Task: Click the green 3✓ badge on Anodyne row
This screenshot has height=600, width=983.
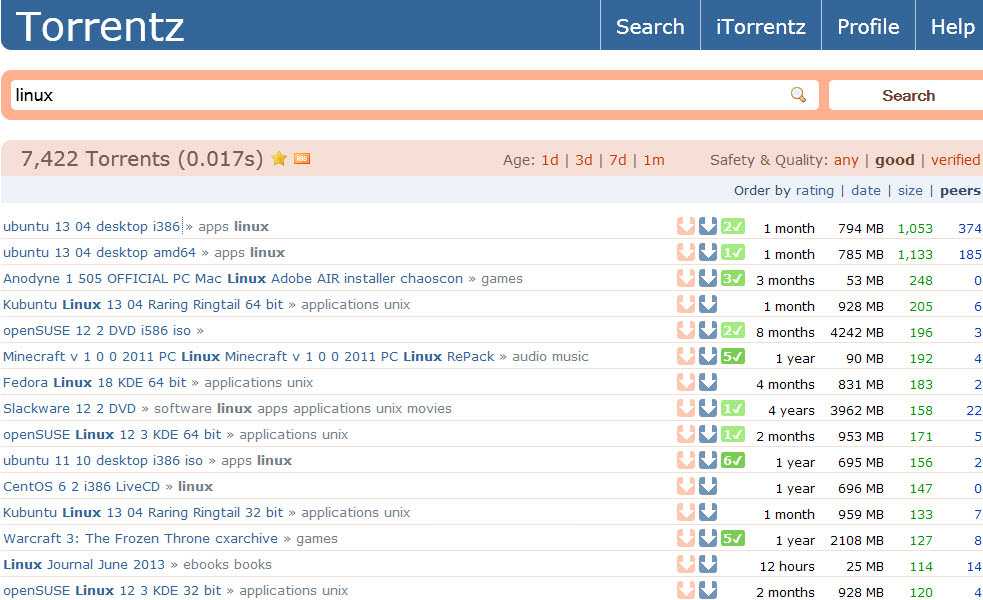Action: pos(732,278)
